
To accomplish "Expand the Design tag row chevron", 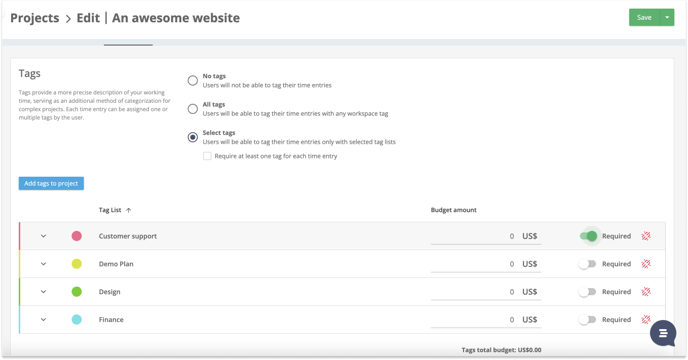I will [43, 292].
